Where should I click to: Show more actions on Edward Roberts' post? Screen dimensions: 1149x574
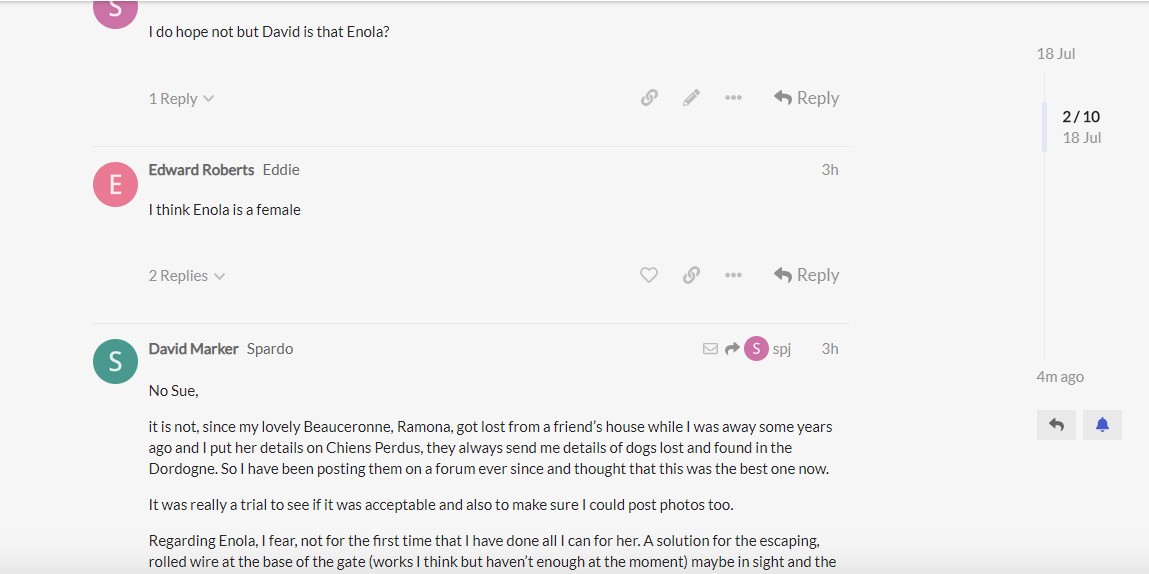tap(733, 275)
